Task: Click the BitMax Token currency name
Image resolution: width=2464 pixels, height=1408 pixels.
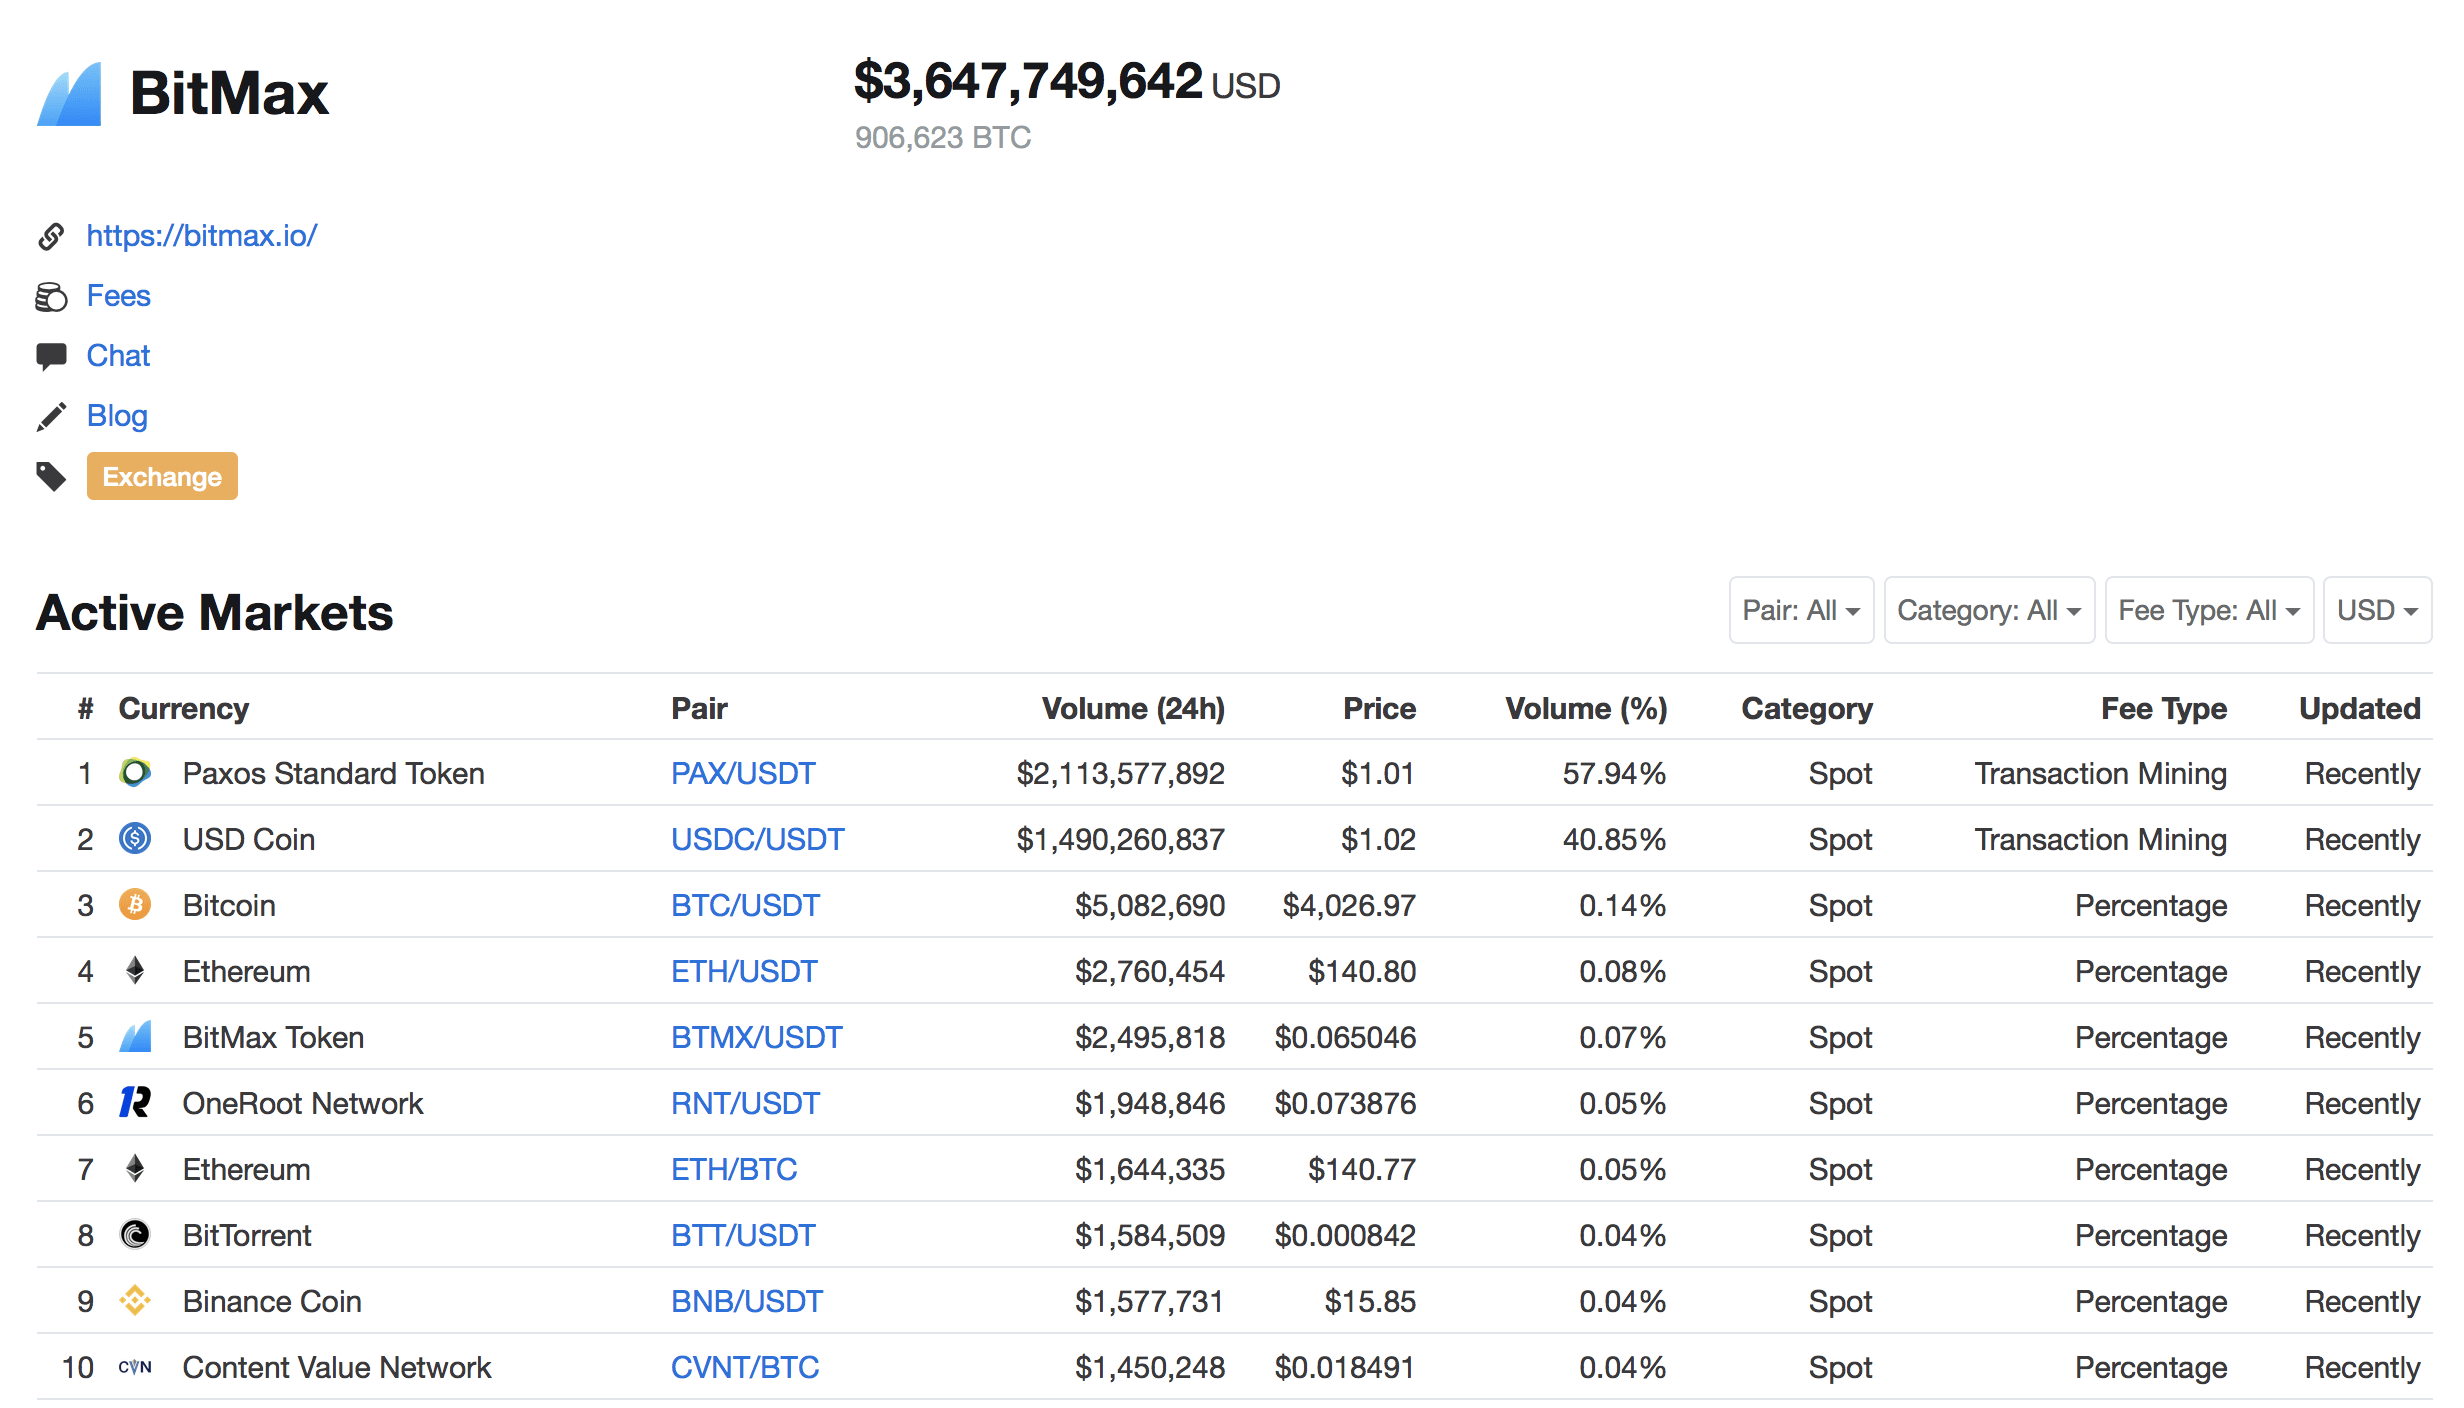Action: click(273, 1037)
